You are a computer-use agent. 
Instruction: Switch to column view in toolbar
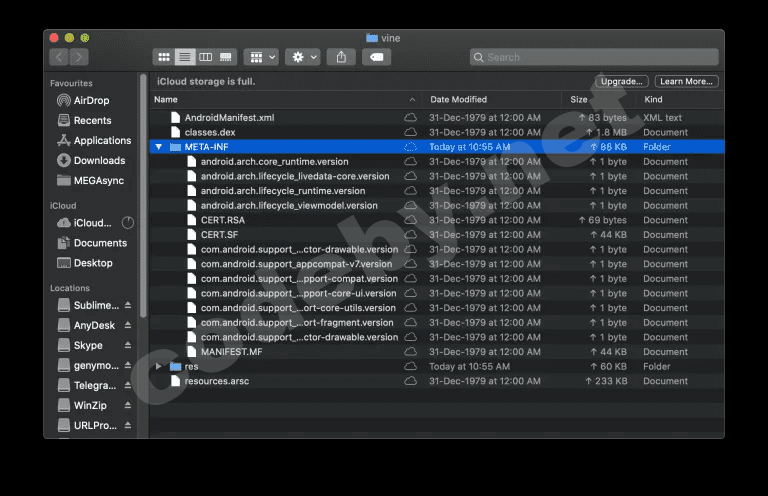point(205,57)
